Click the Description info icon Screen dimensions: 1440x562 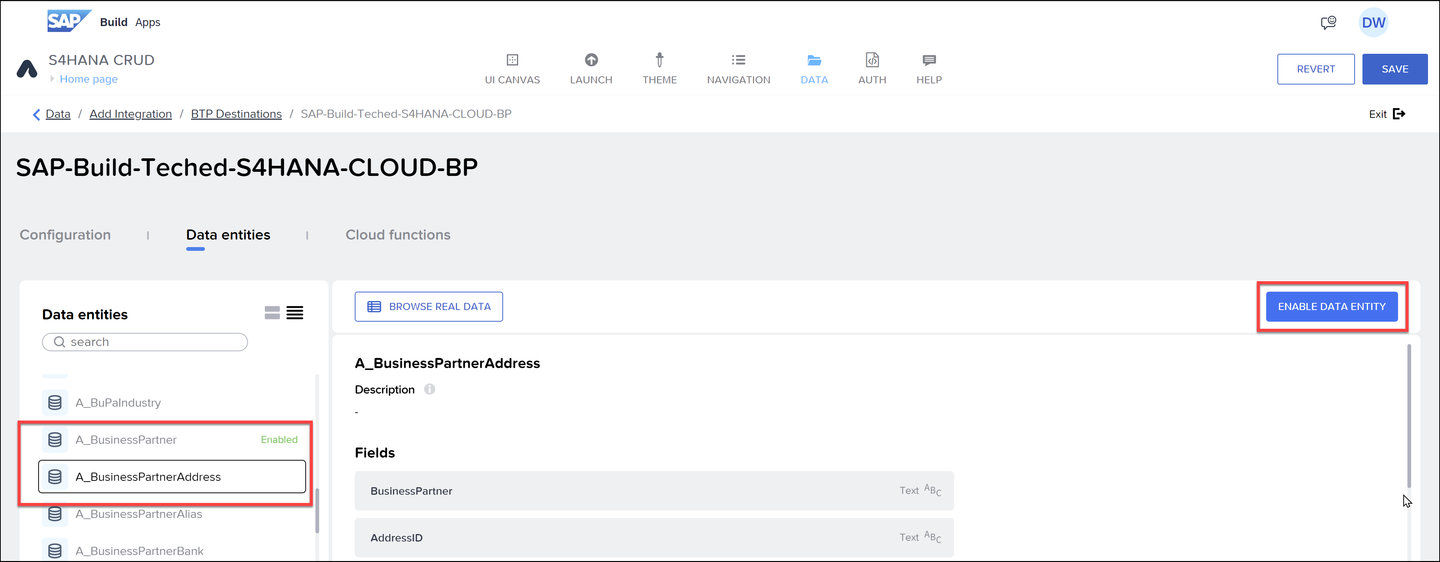(429, 390)
